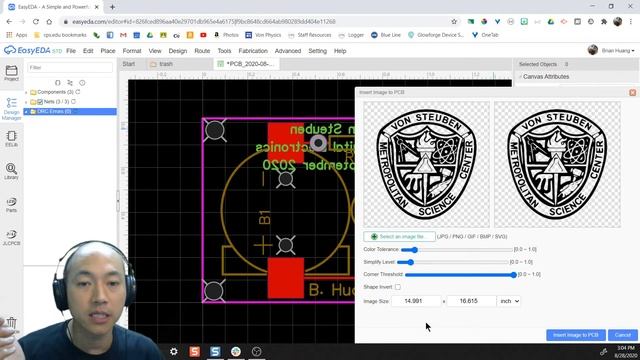Screen dimensions: 640x360
Task: Open Windows settings gear in taskbar
Action: (x=174, y=351)
